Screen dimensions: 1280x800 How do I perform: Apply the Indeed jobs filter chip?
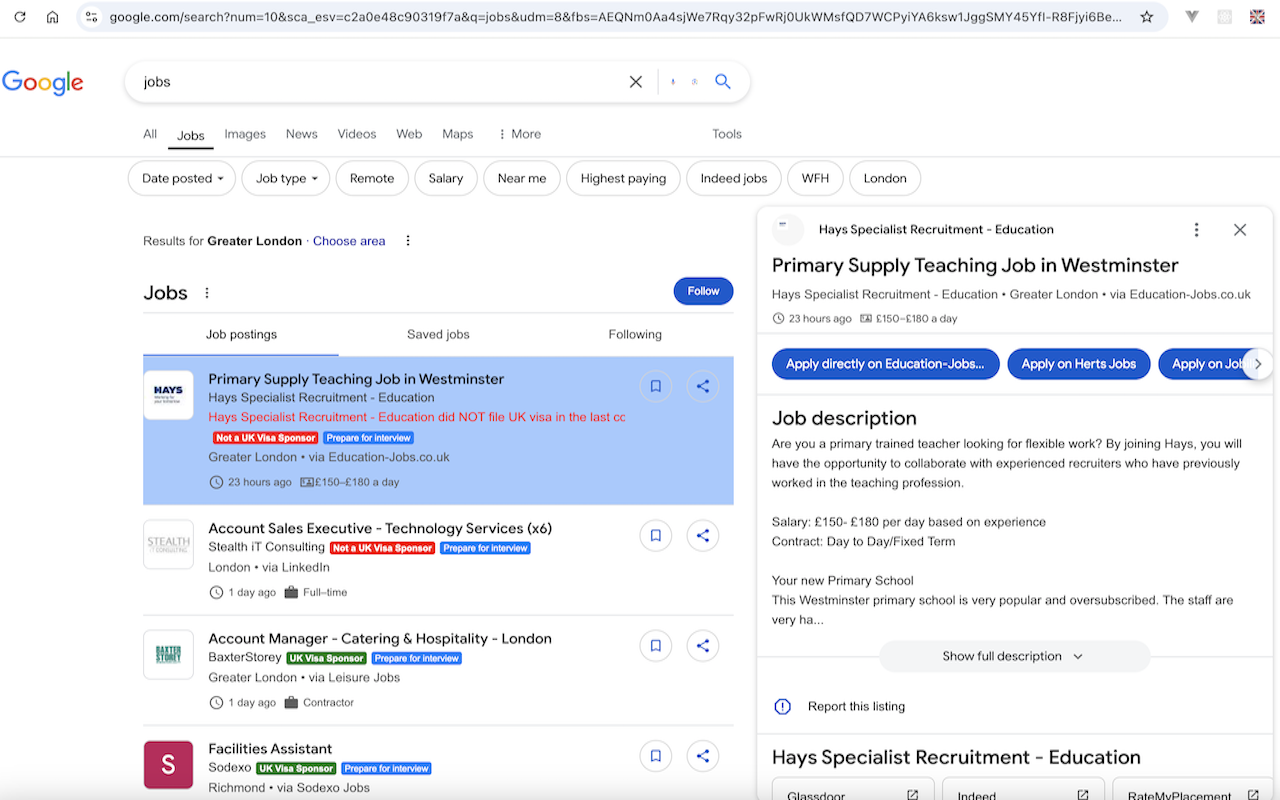click(x=734, y=179)
